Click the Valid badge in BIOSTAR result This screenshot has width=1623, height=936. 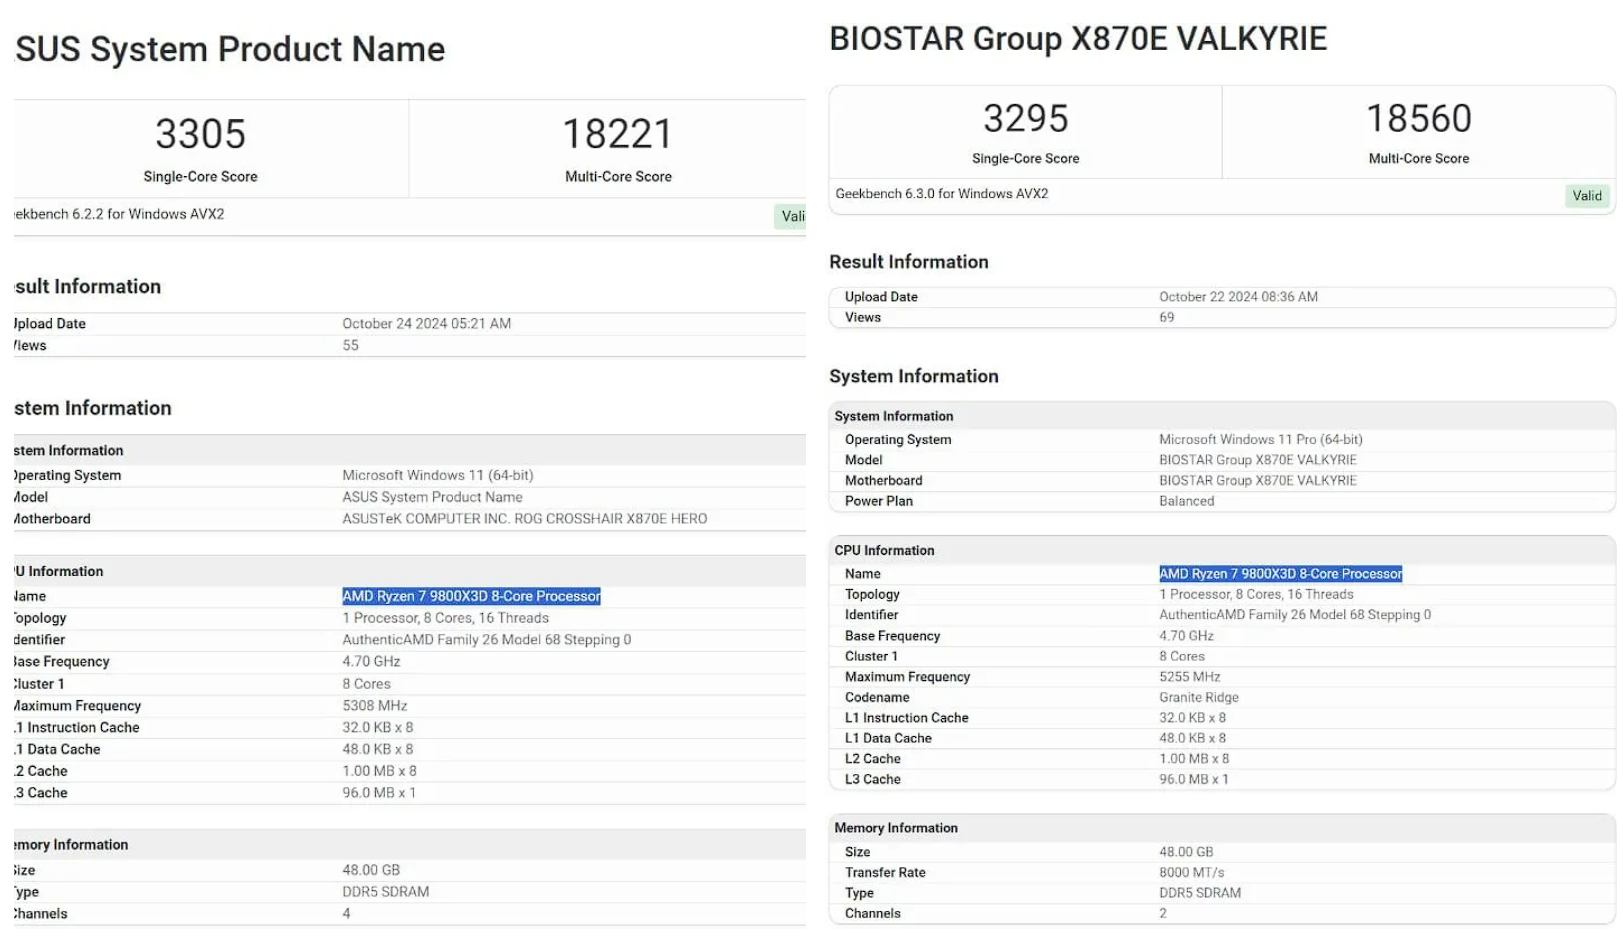click(1586, 196)
